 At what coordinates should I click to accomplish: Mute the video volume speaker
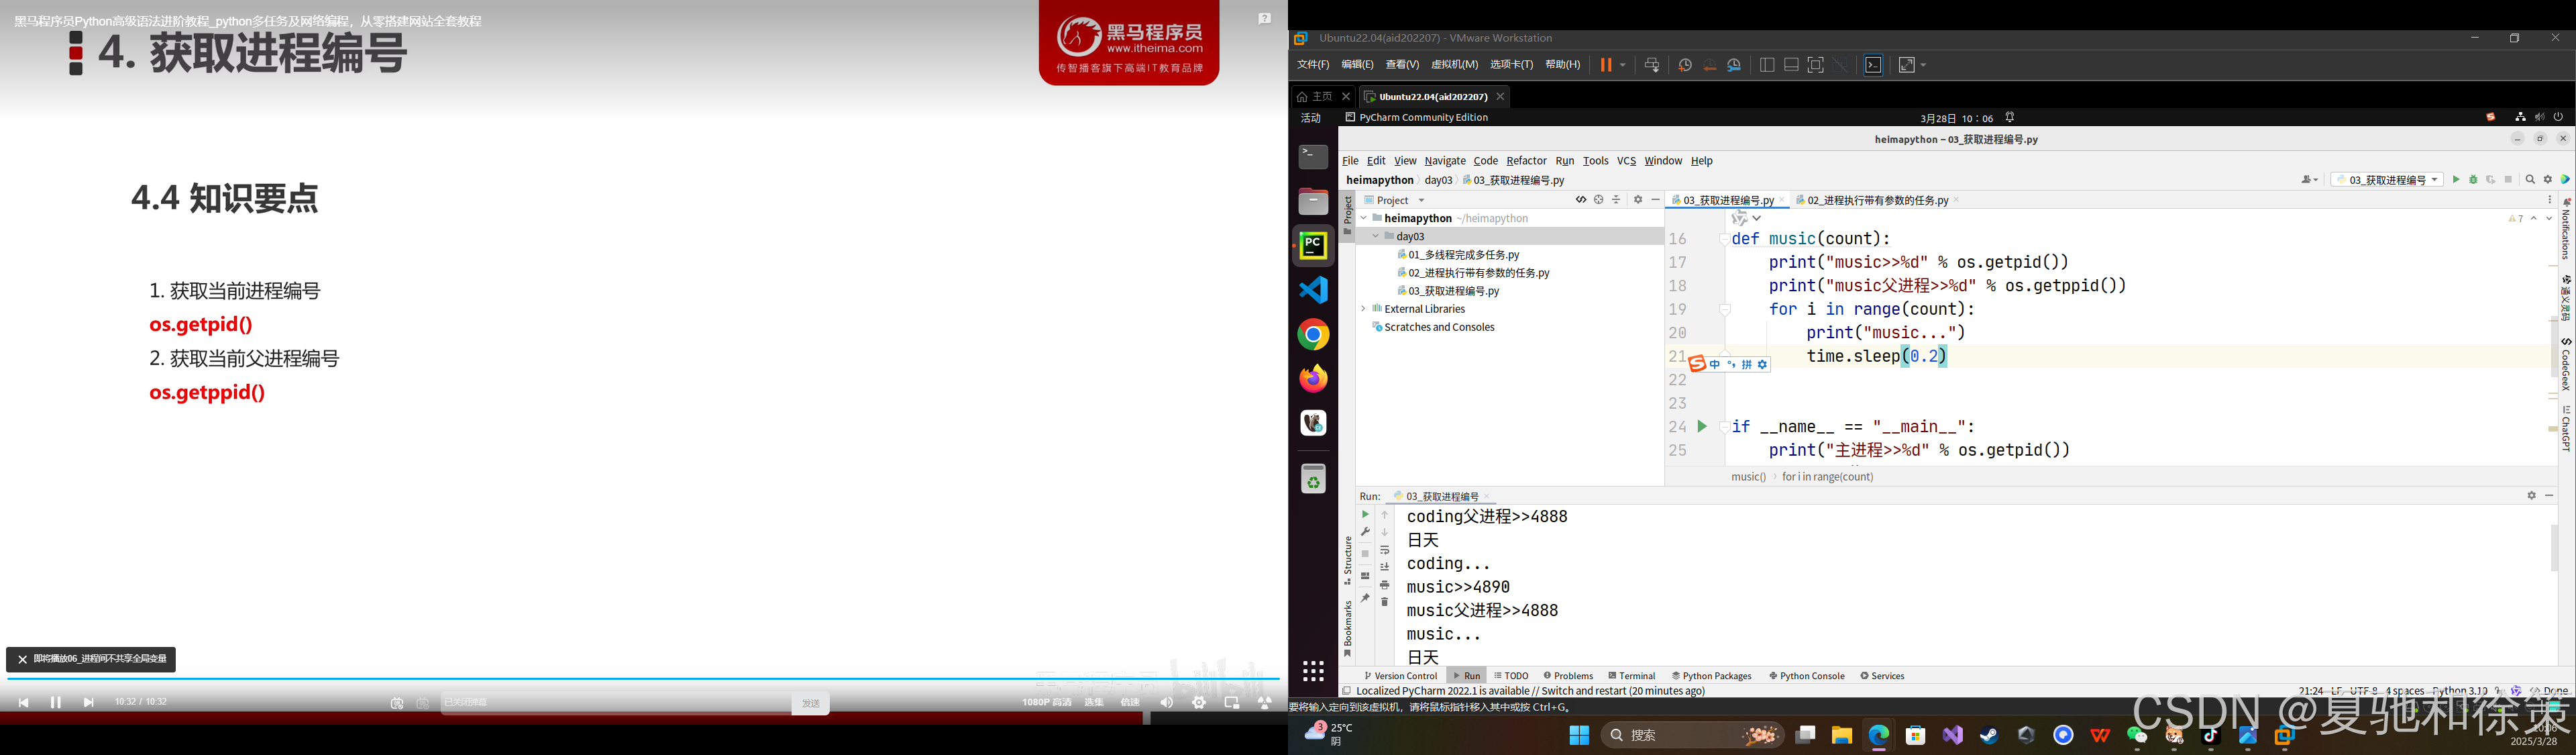pyautogui.click(x=1166, y=703)
